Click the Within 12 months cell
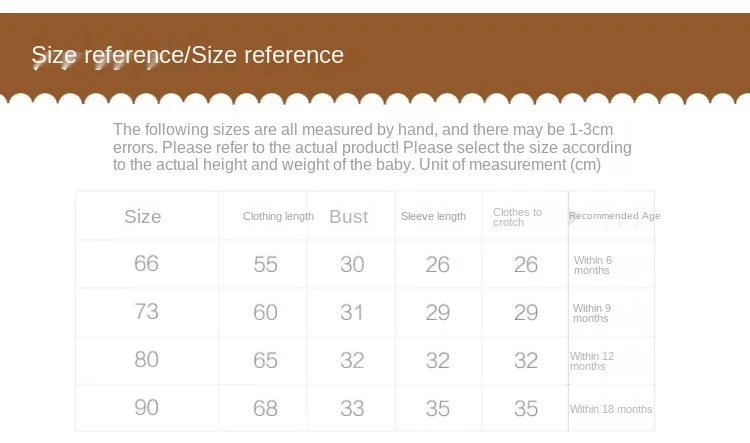The image size is (750, 443). [x=592, y=361]
